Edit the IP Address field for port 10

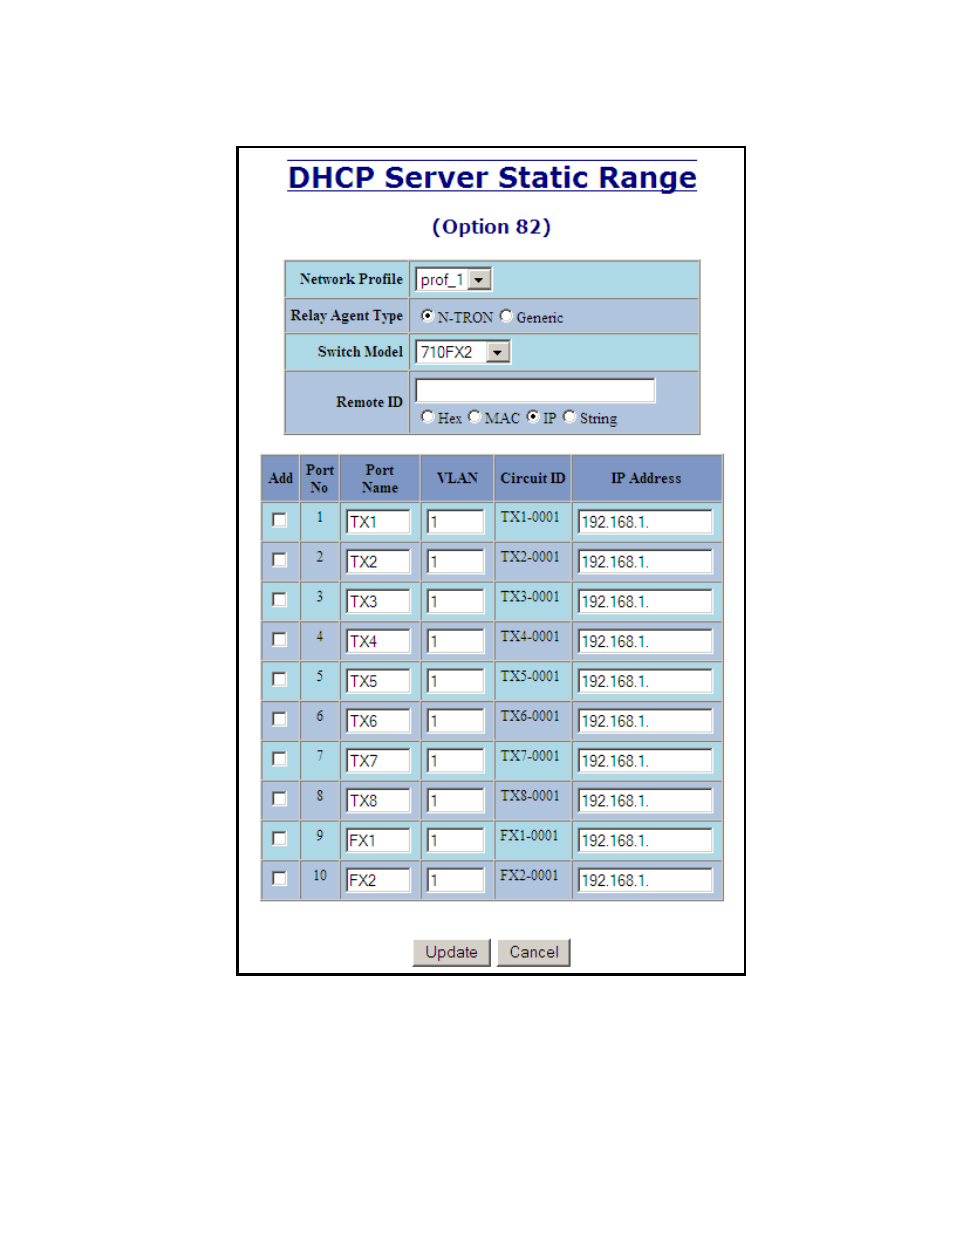pos(645,881)
